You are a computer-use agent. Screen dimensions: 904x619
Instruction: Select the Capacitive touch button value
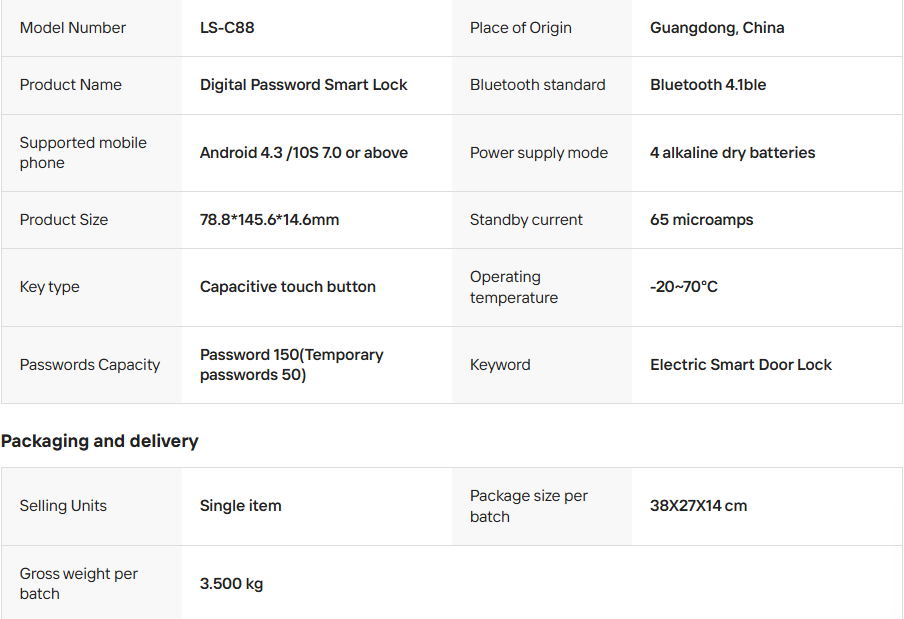pos(287,287)
